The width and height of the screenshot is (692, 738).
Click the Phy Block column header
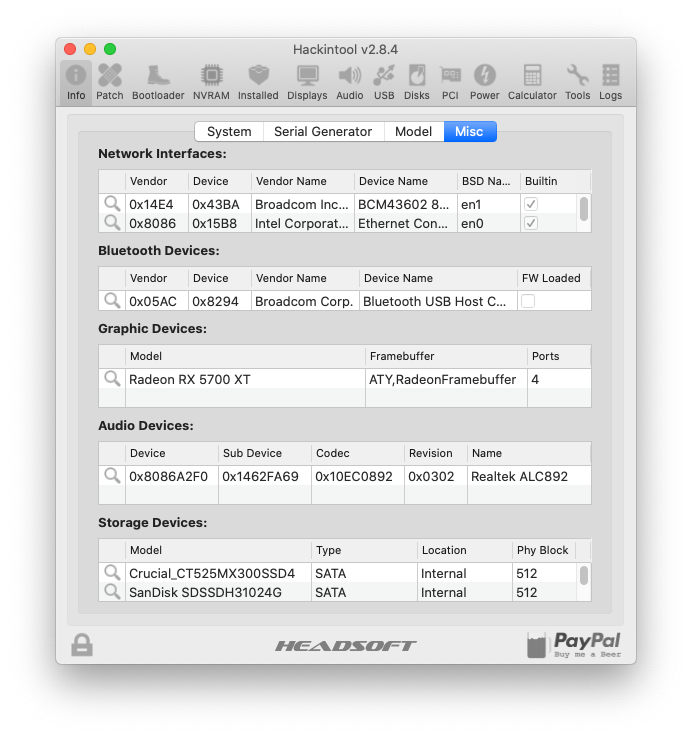point(544,550)
